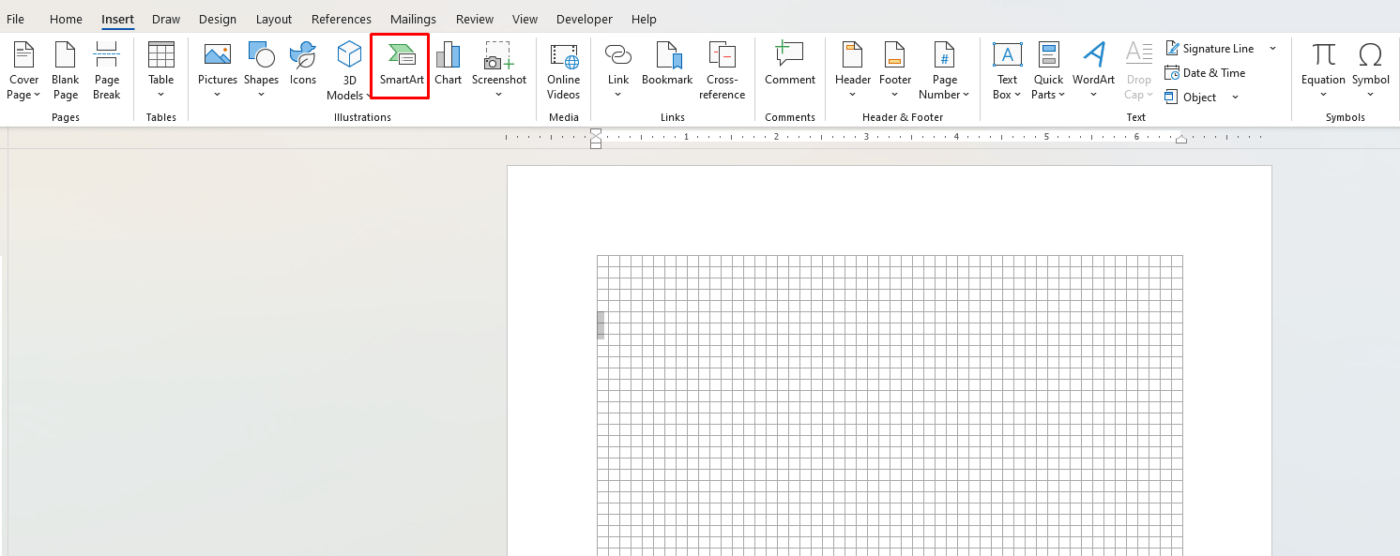Expand the Table dropdown
1400x556 pixels.
pos(161,94)
